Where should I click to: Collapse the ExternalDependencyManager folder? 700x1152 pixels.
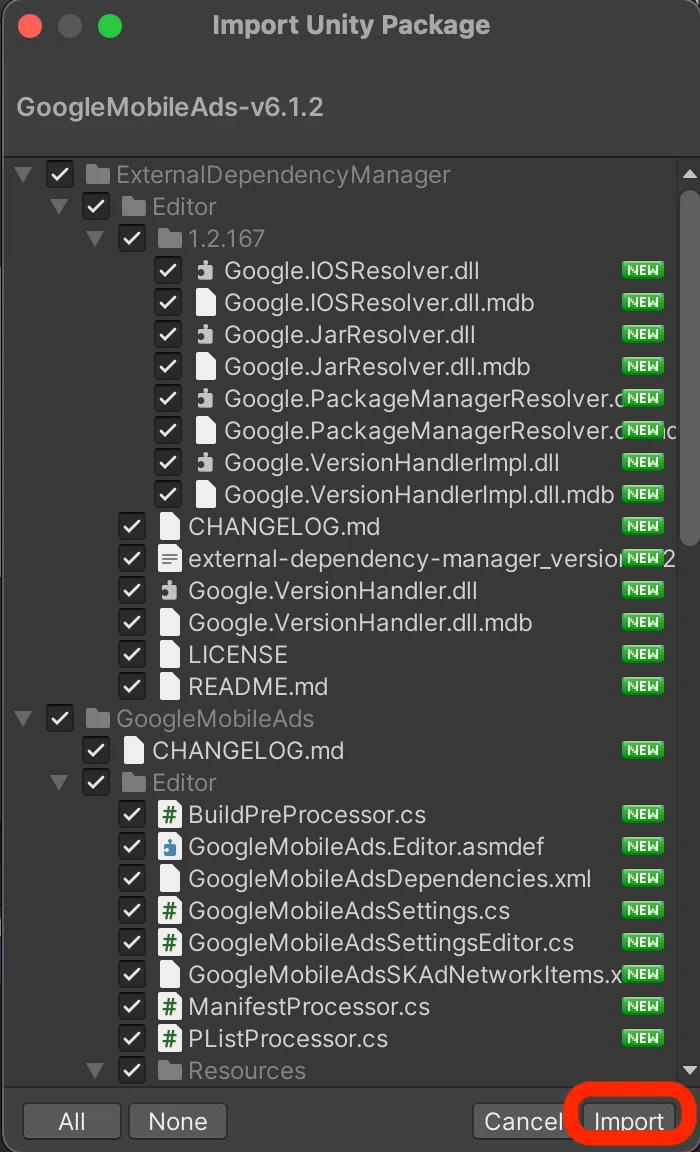[x=24, y=175]
